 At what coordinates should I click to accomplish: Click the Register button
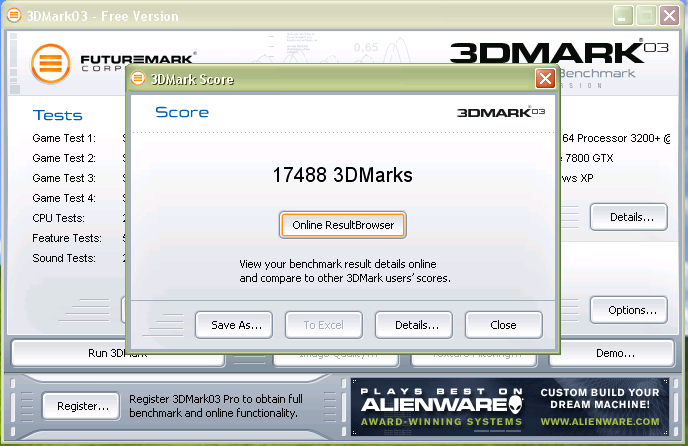pyautogui.click(x=81, y=406)
